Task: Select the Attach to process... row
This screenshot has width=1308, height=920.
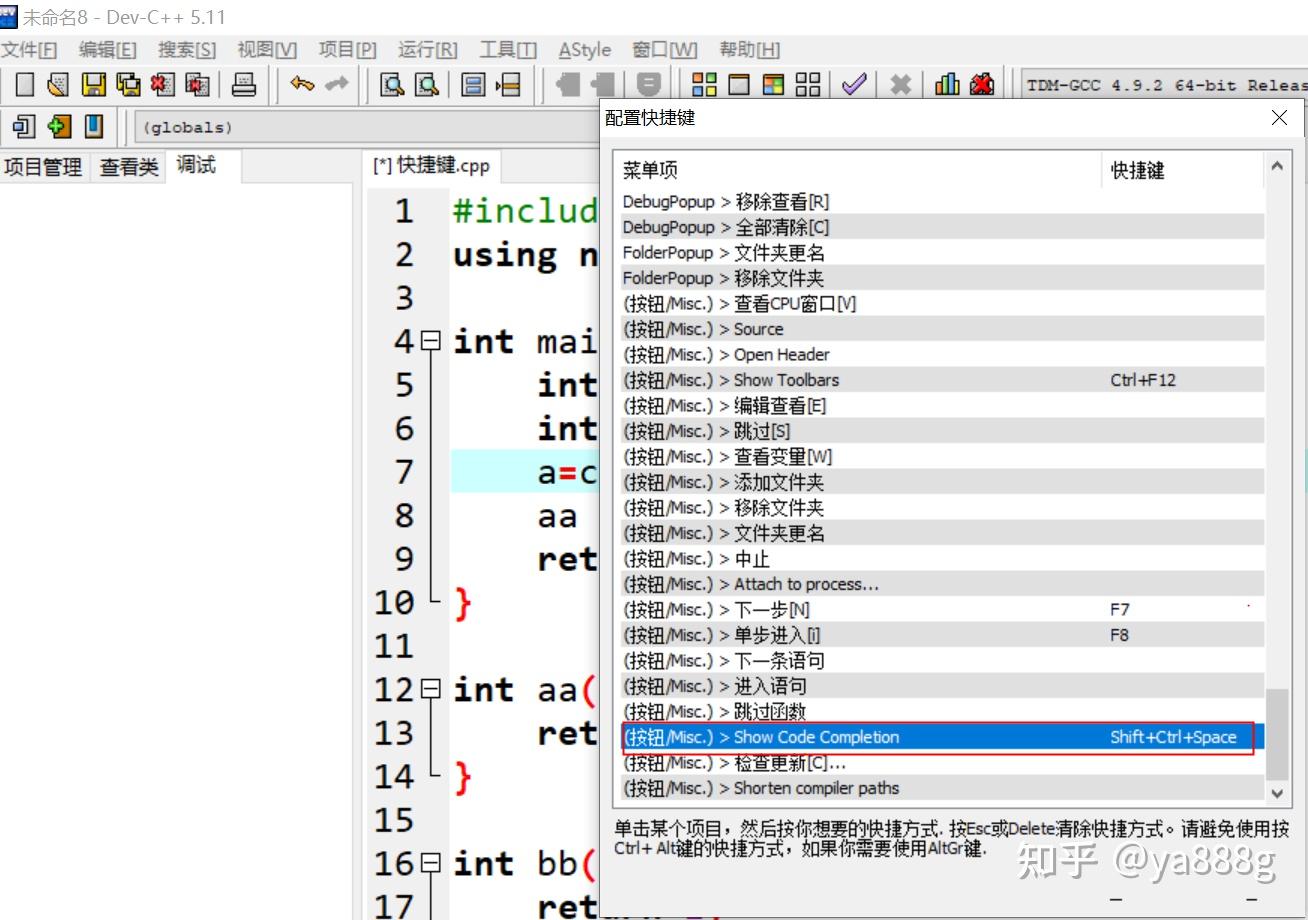Action: pyautogui.click(x=942, y=584)
